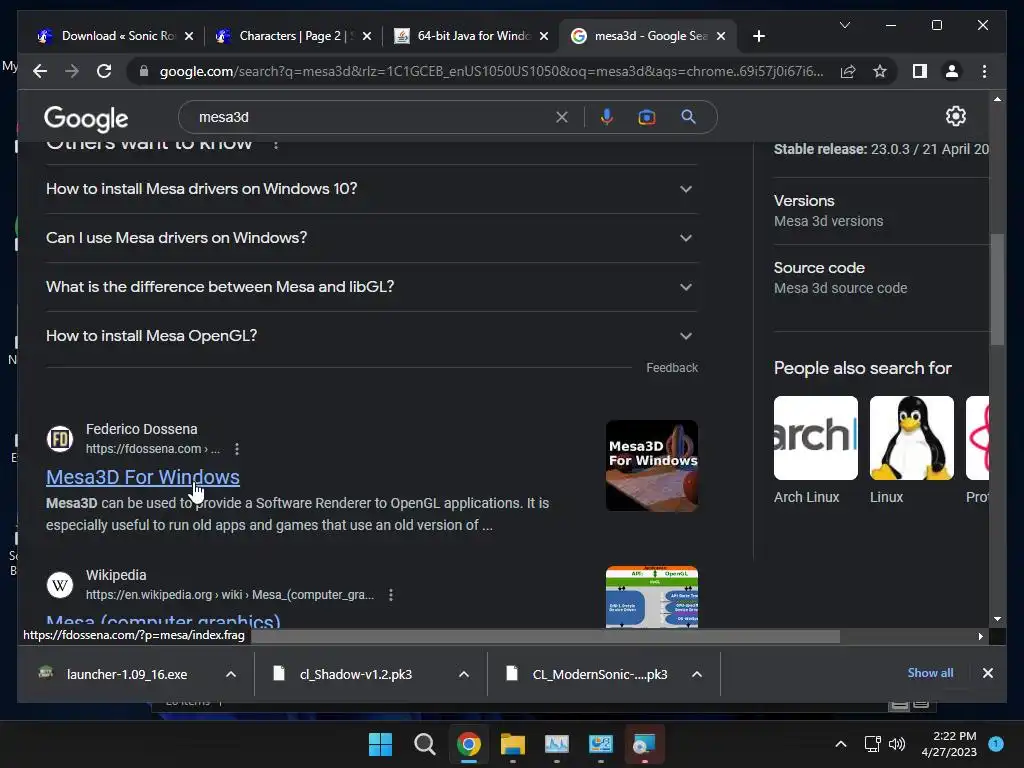Viewport: 1024px width, 768px height.
Task: Open the Mesa3D For Windows thumbnail
Action: [x=652, y=466]
